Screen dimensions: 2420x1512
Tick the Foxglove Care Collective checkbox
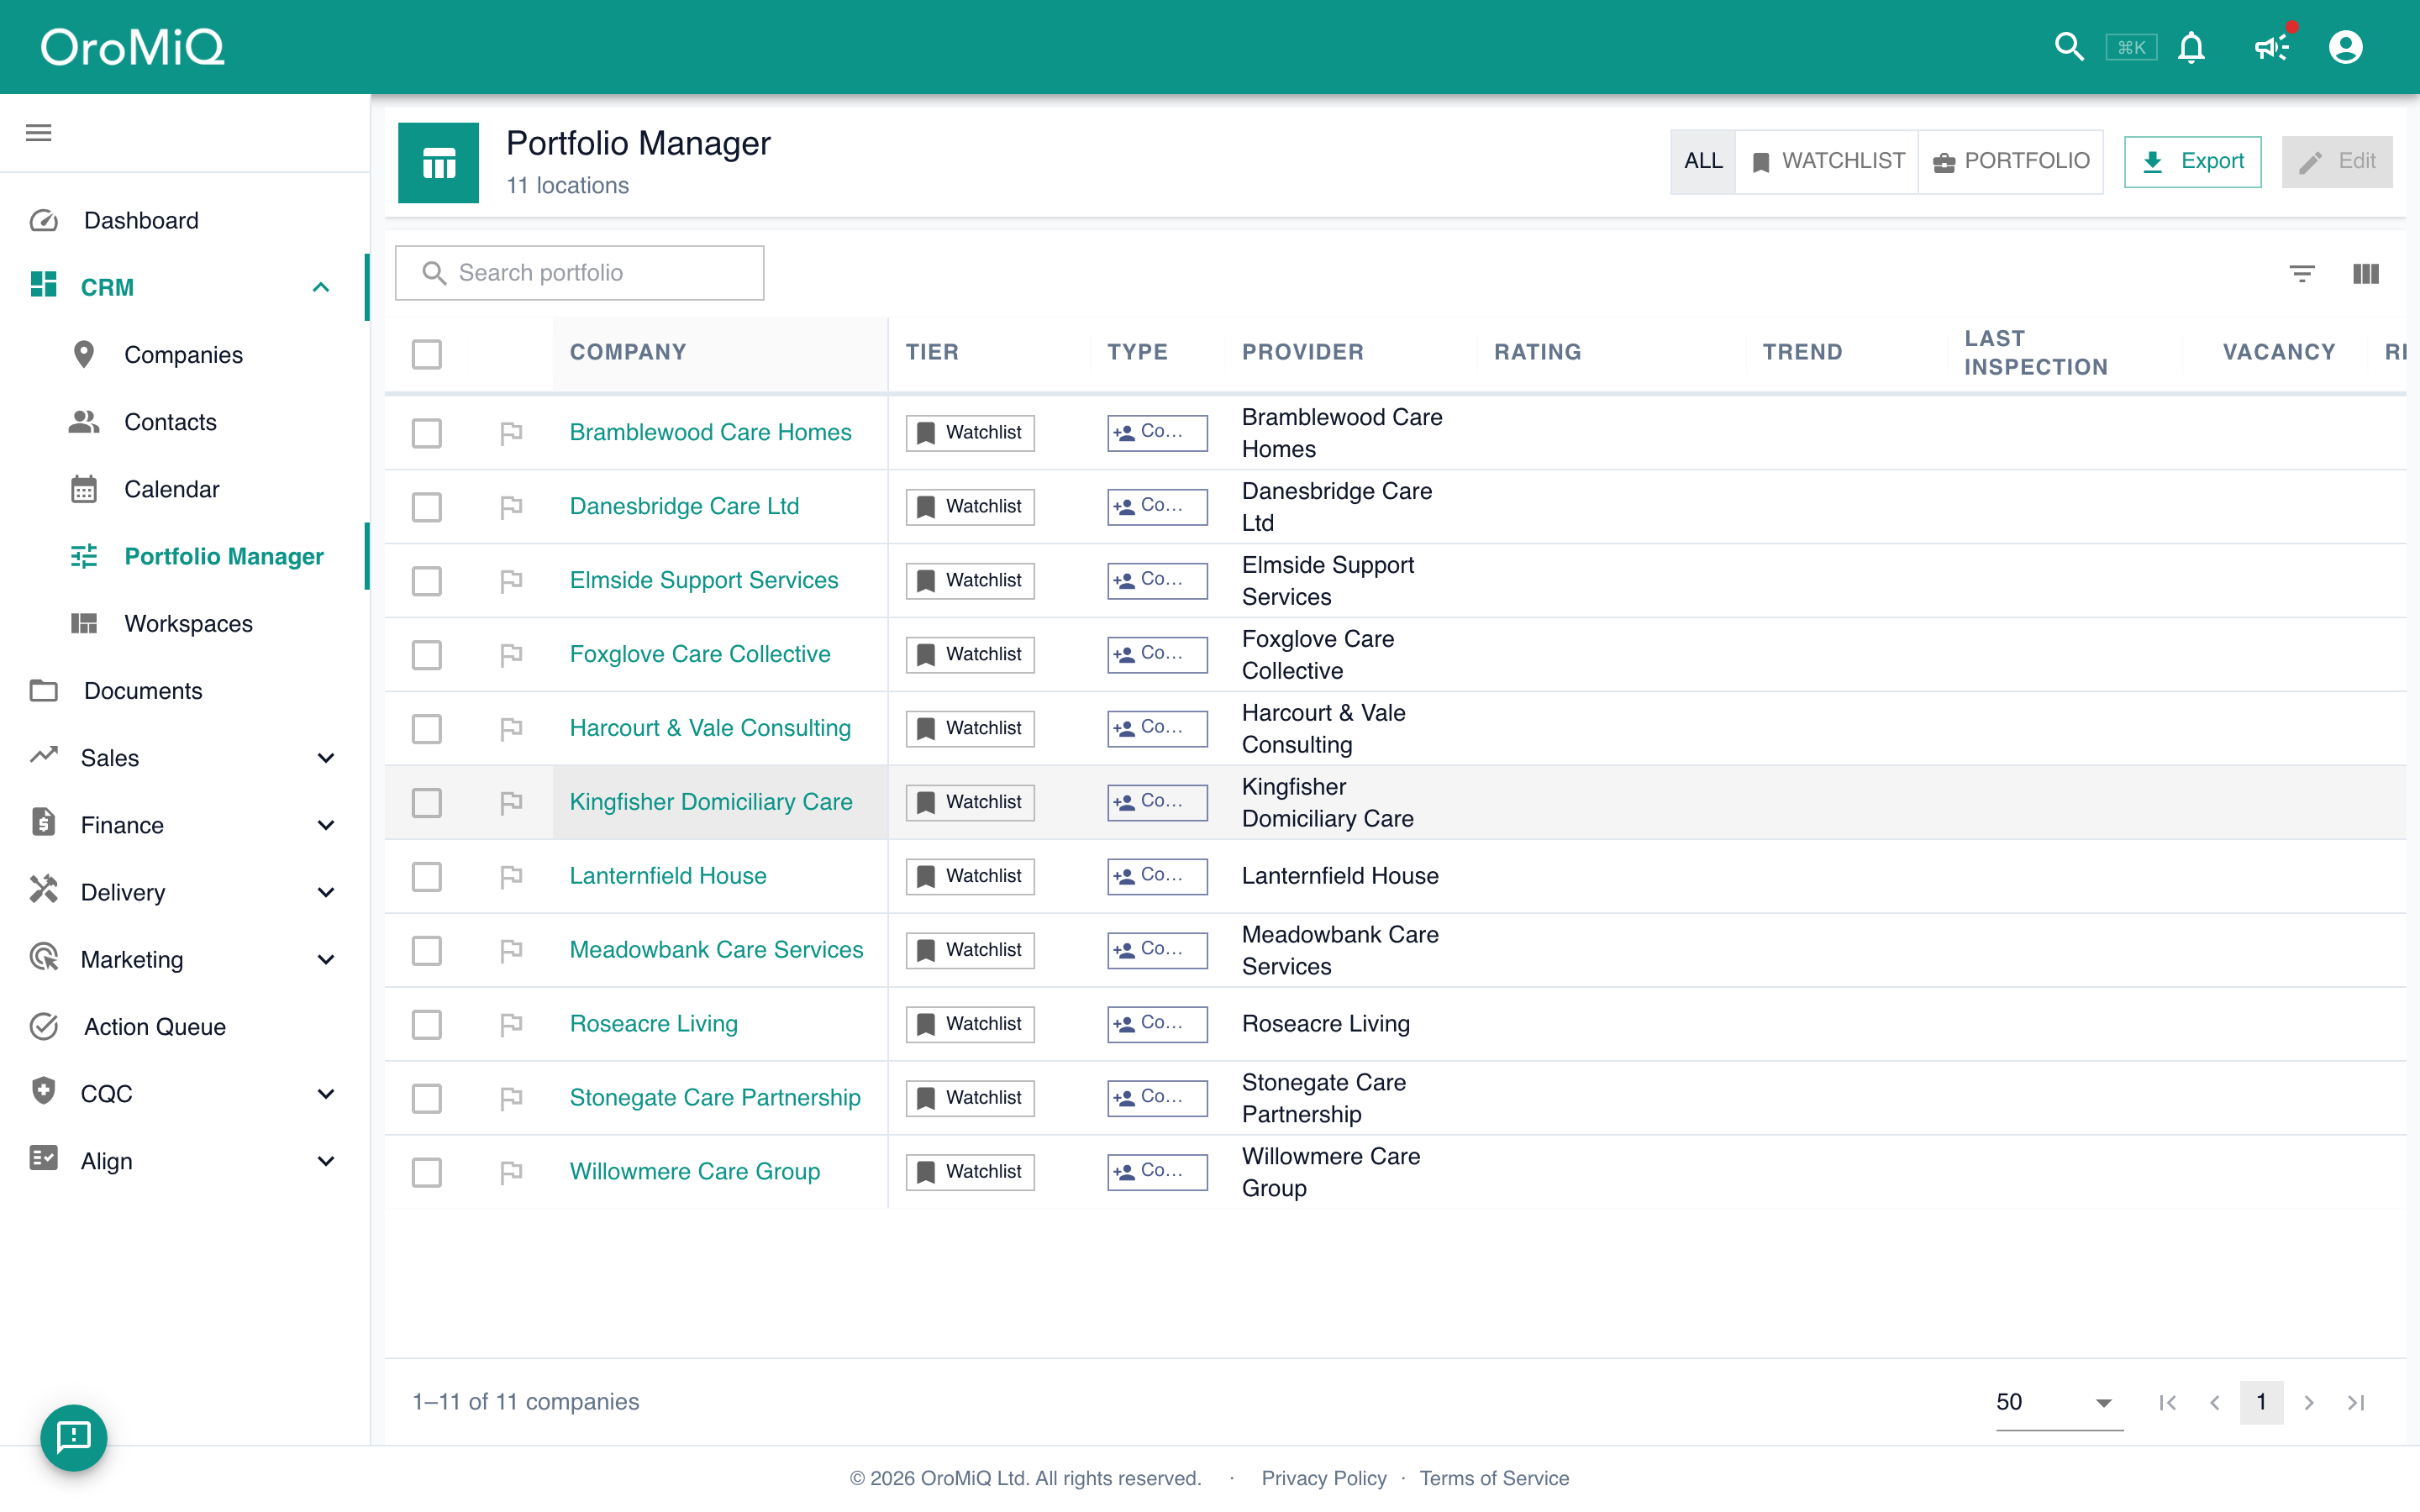click(427, 655)
